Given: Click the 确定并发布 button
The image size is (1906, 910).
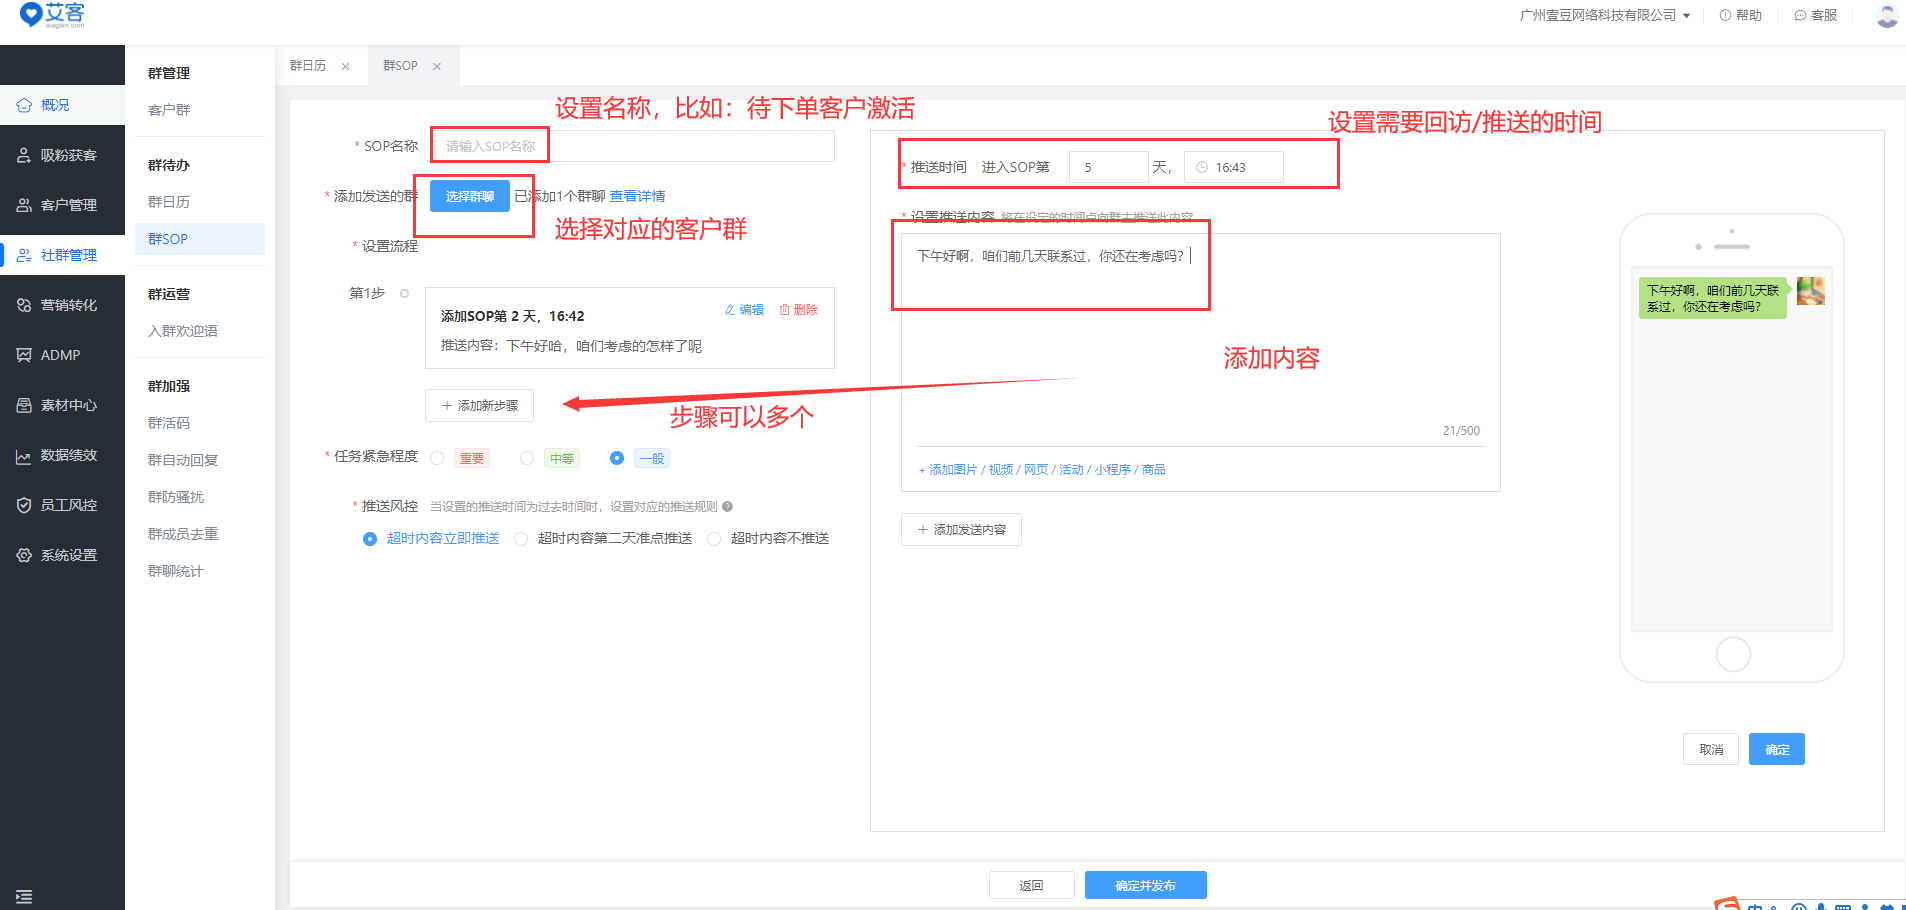Looking at the screenshot, I should click(x=1145, y=885).
